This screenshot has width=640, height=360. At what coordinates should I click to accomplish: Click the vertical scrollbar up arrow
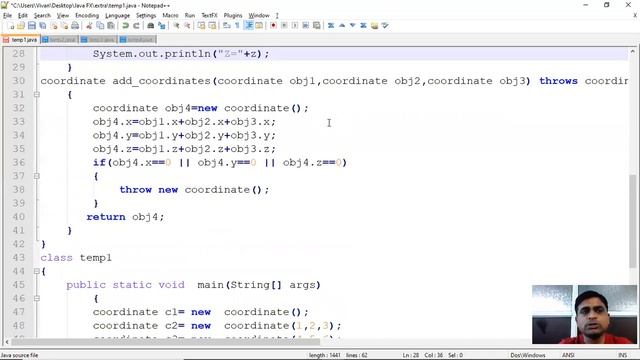(632, 52)
